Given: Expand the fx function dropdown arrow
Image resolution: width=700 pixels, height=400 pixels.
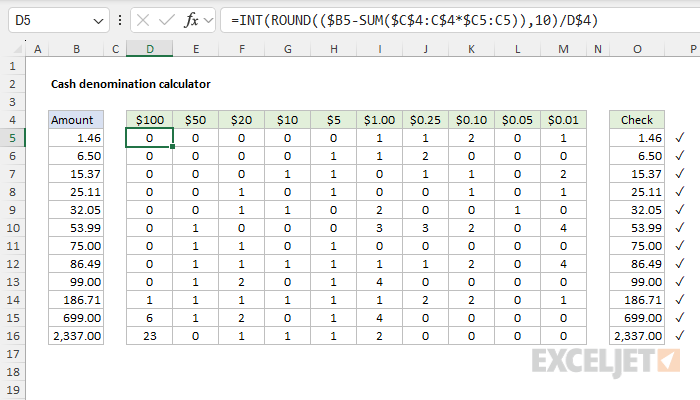Looking at the screenshot, I should [208, 21].
